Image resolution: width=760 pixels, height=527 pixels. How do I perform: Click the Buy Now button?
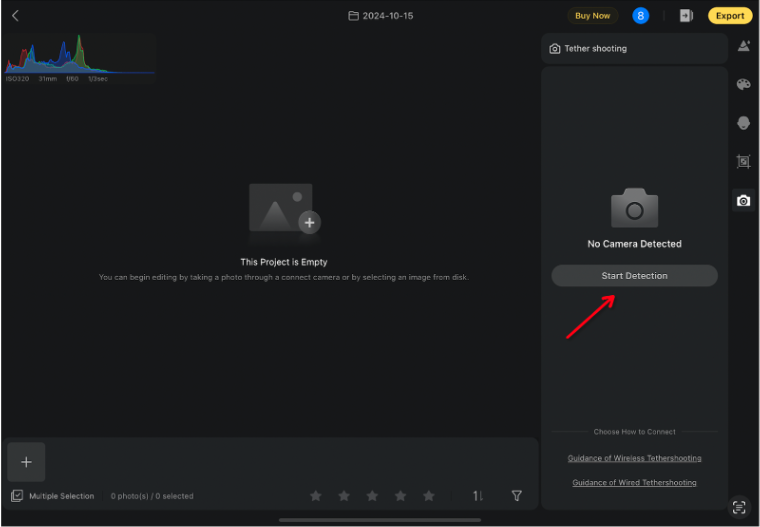pos(592,16)
